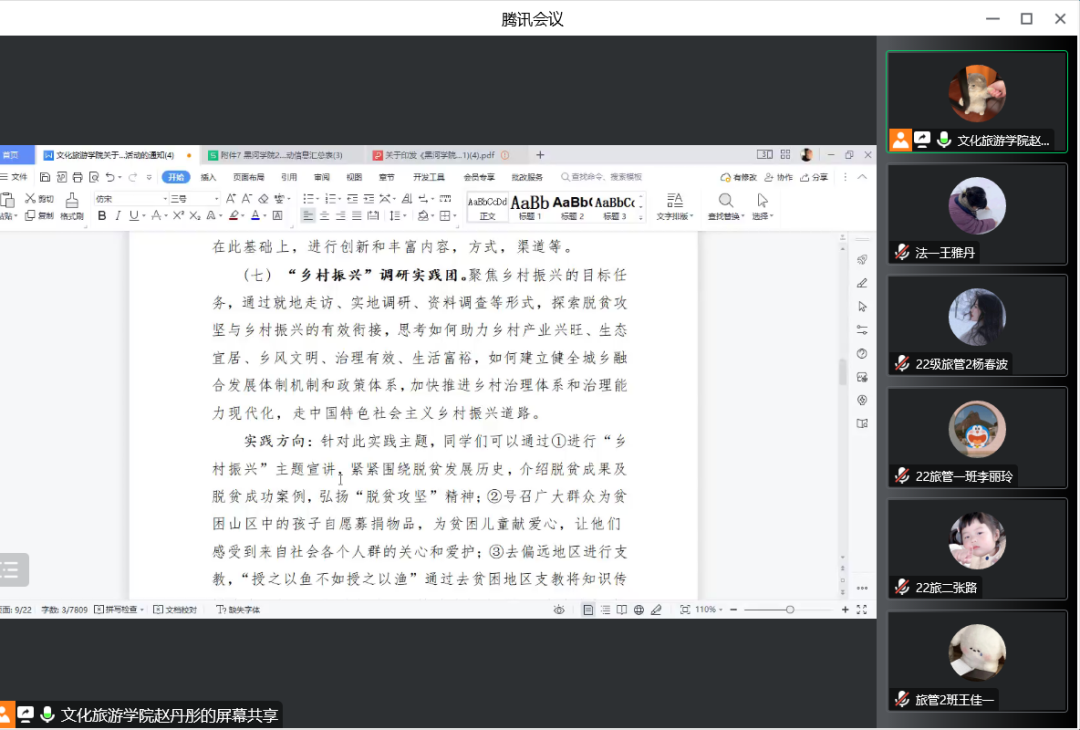Click the zoom slider handle

click(790, 609)
